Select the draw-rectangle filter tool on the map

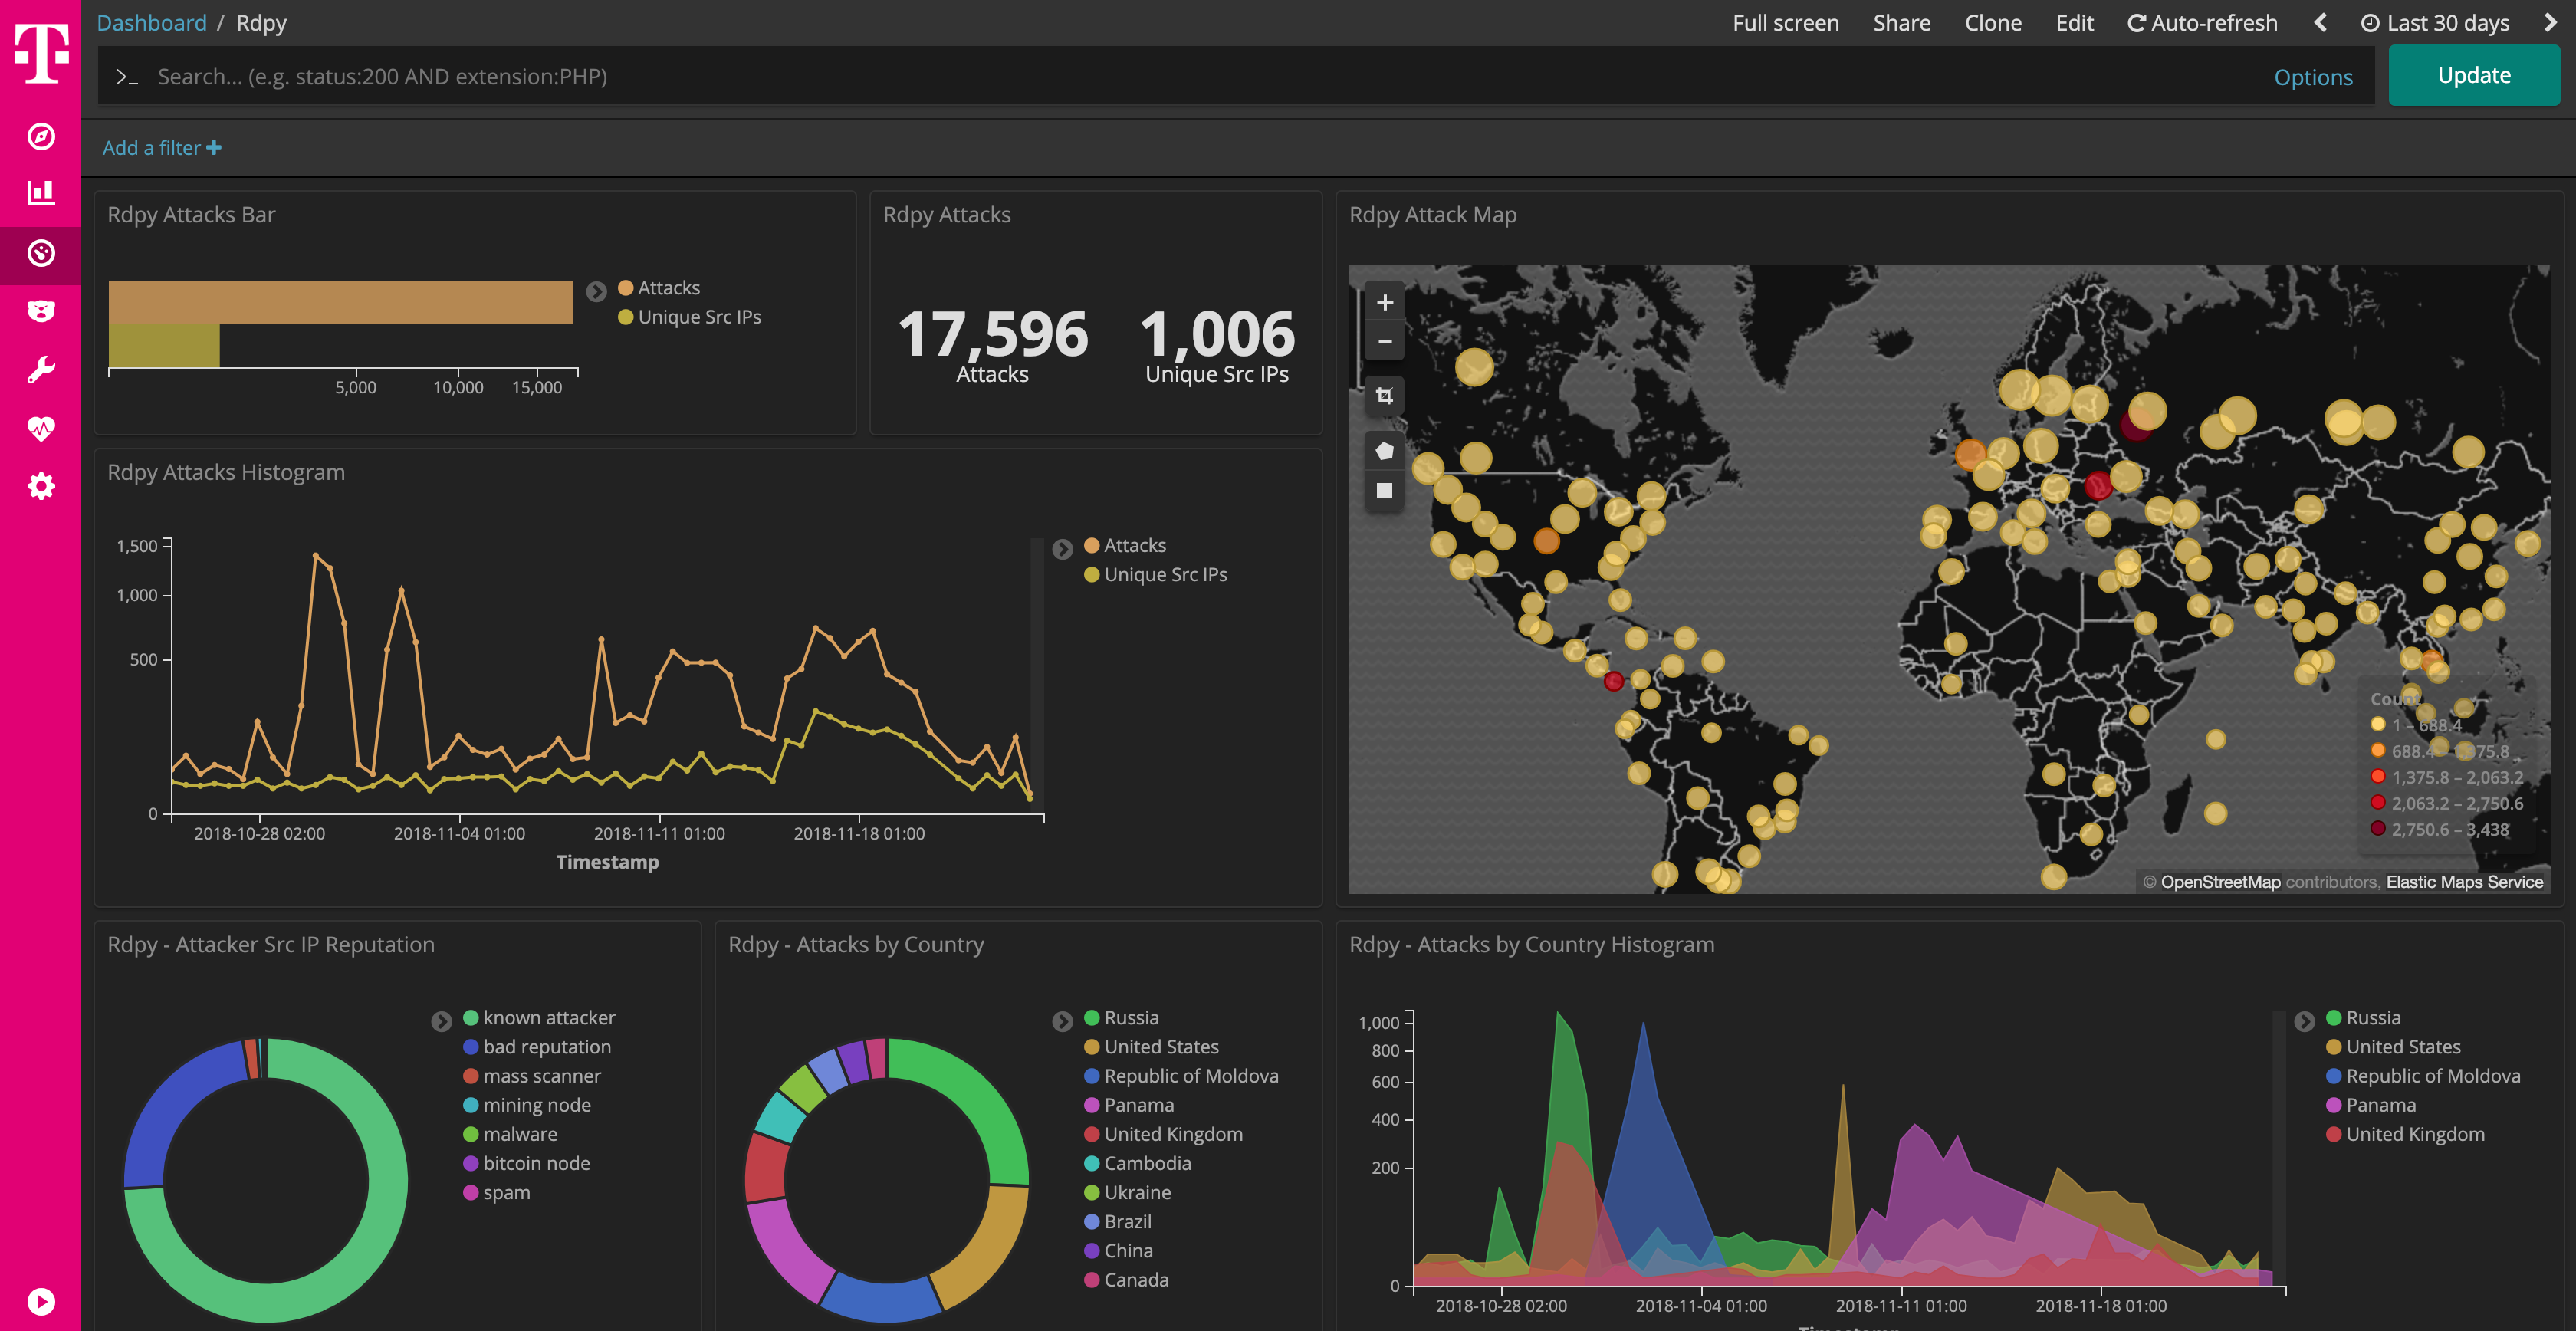tap(1384, 490)
